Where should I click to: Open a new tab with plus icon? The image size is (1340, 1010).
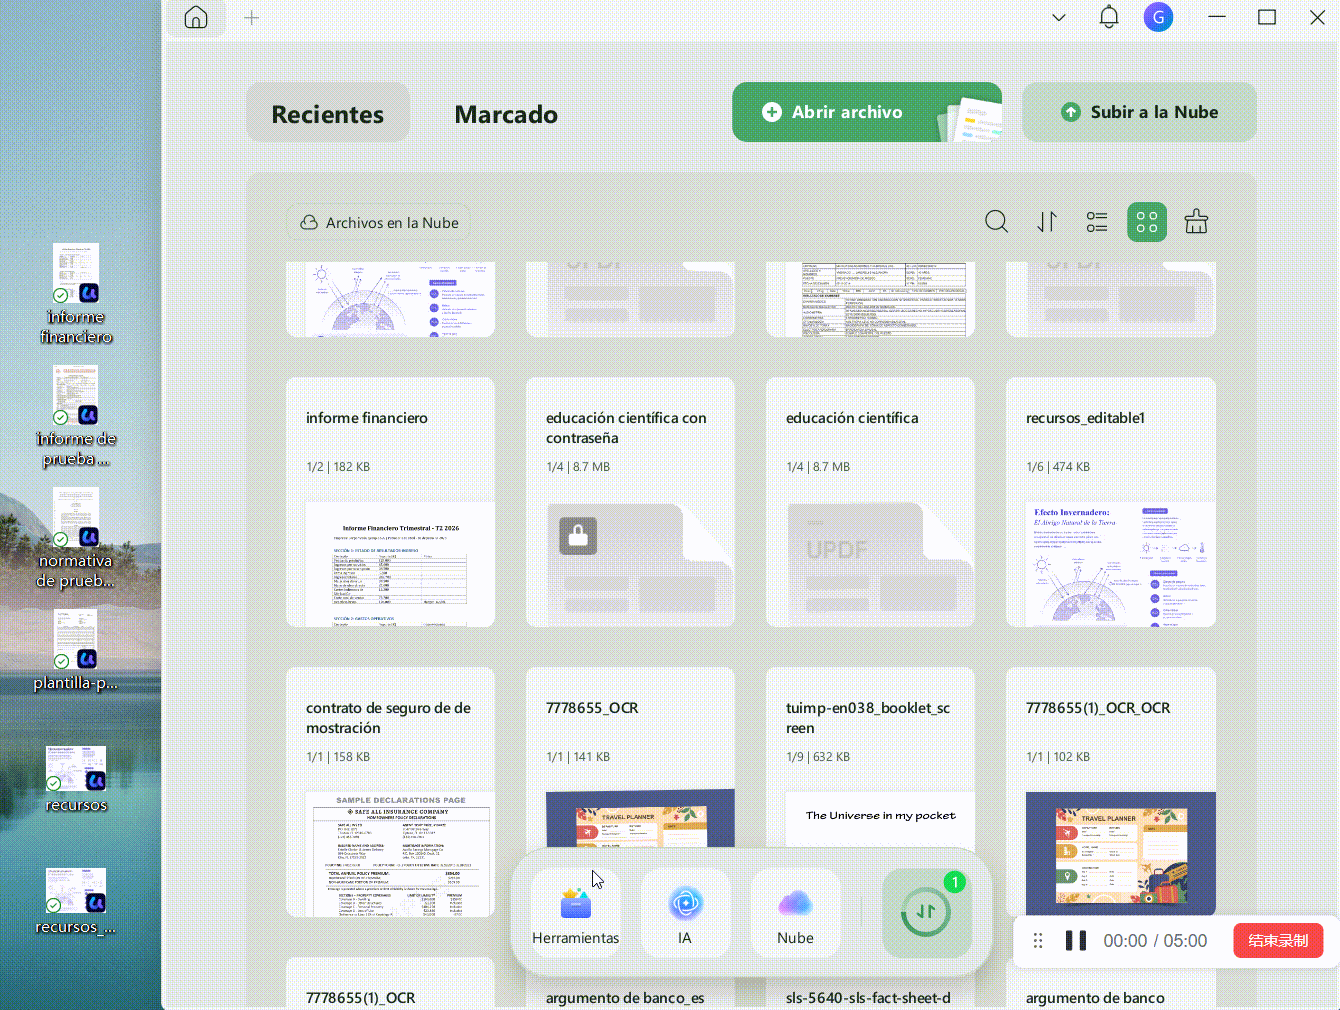tap(251, 18)
